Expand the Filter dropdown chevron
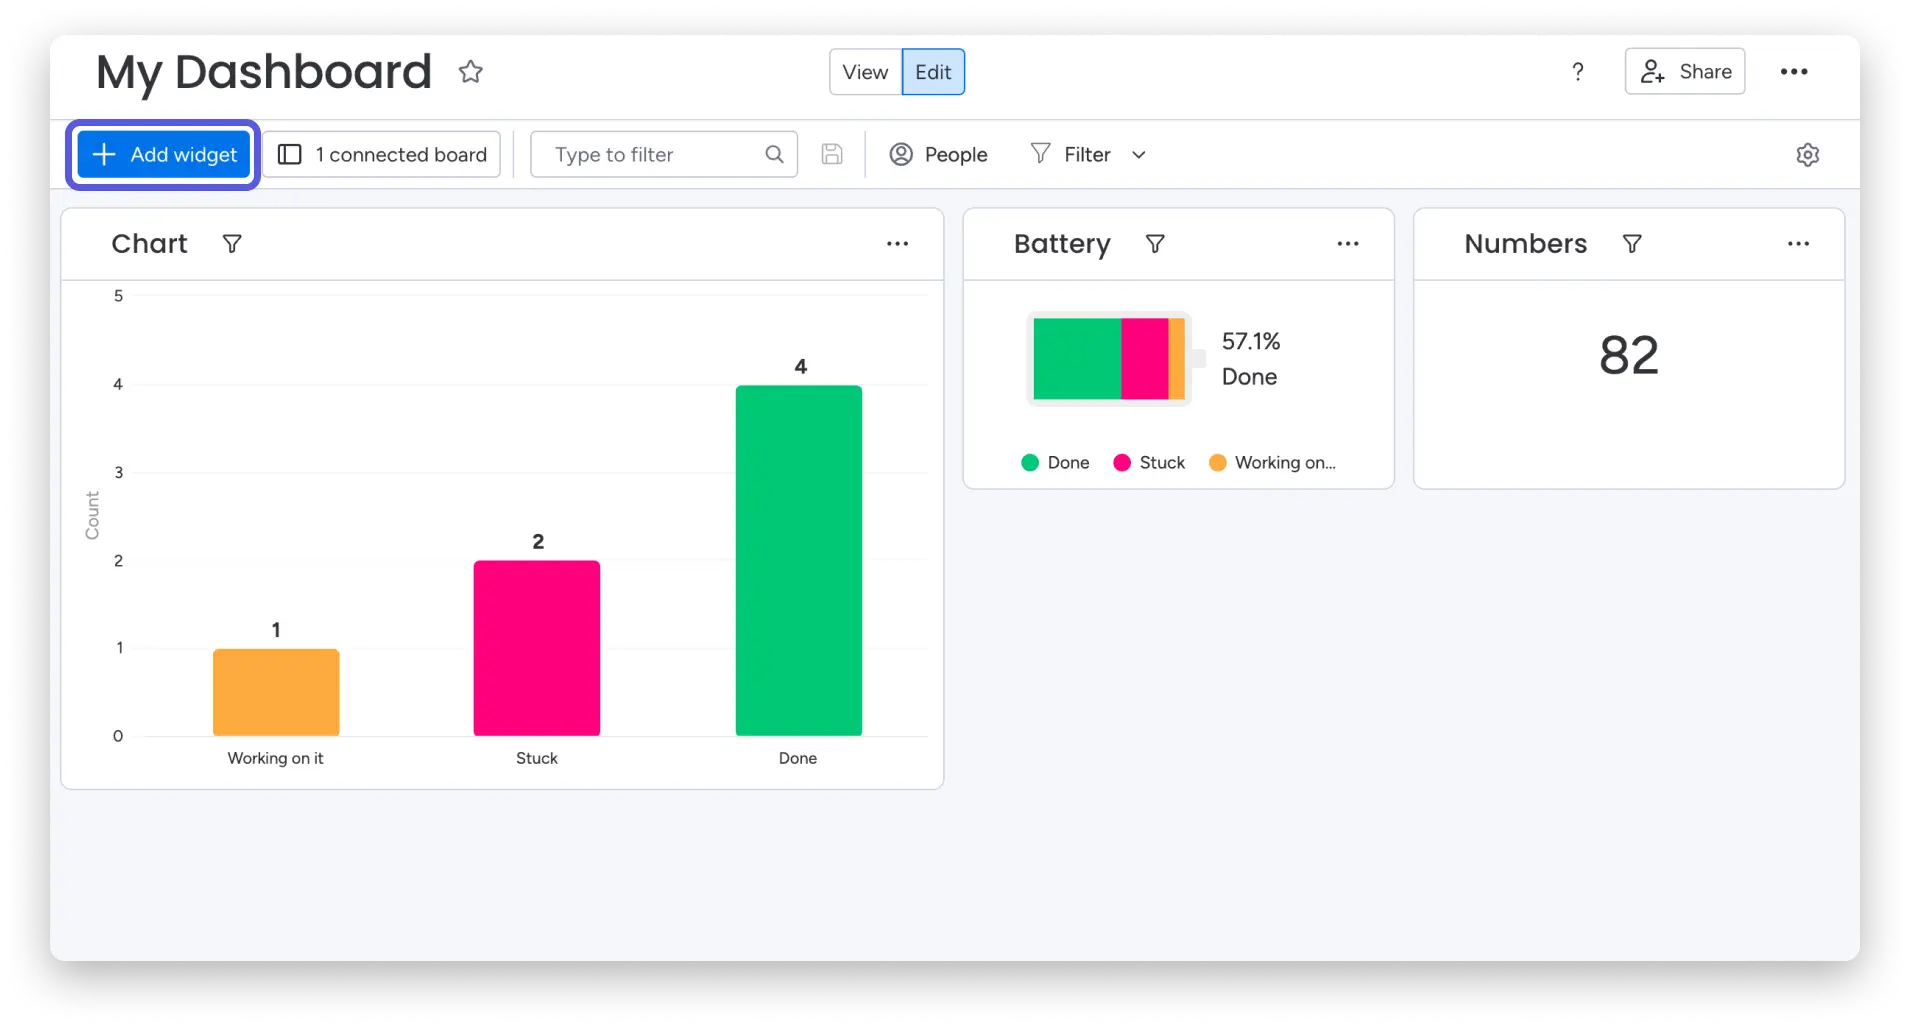The width and height of the screenshot is (1907, 1026). 1138,155
